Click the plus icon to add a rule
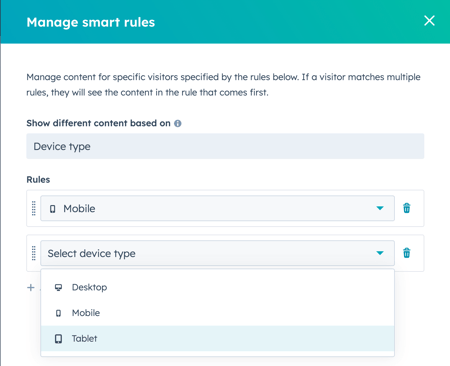The image size is (450, 366). click(x=31, y=287)
